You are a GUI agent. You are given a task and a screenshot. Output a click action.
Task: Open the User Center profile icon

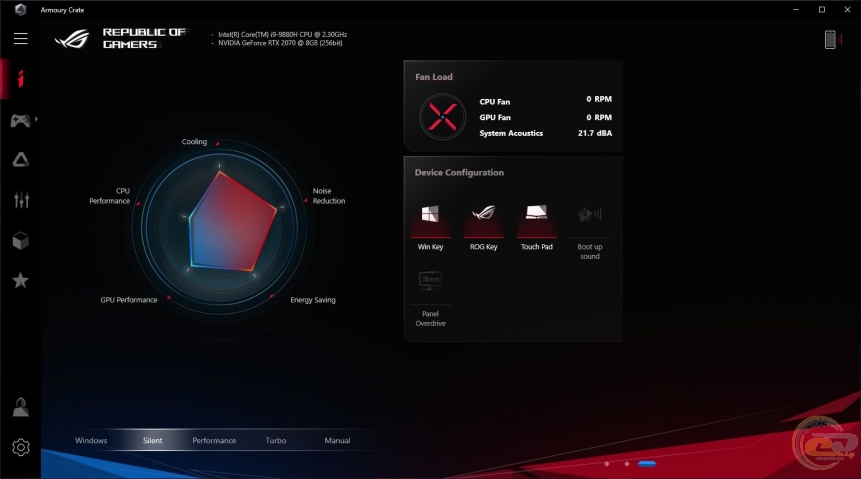20,407
